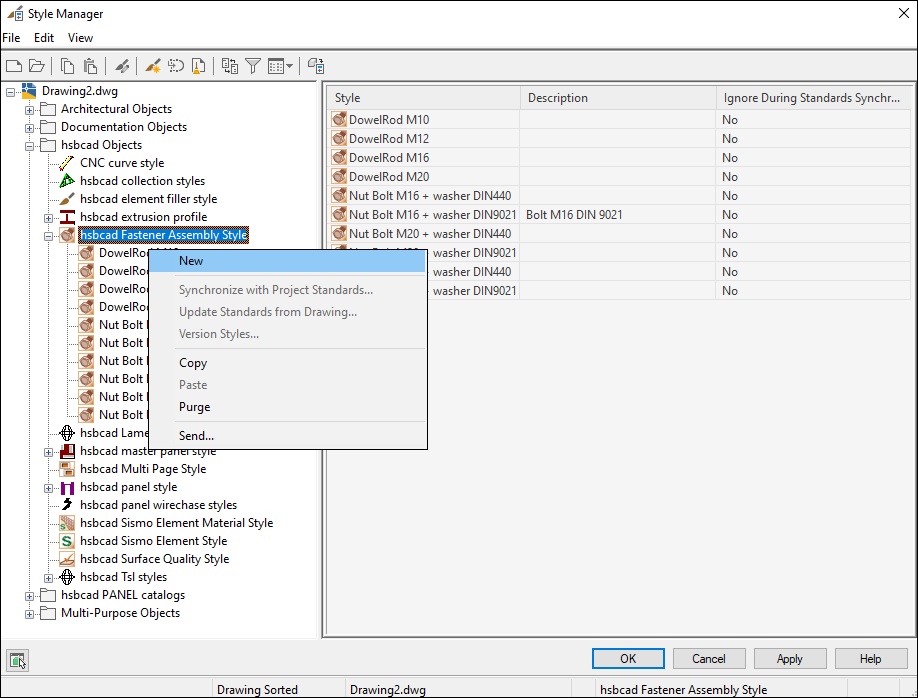Choose Copy from the context menu
918x698 pixels.
click(x=287, y=363)
